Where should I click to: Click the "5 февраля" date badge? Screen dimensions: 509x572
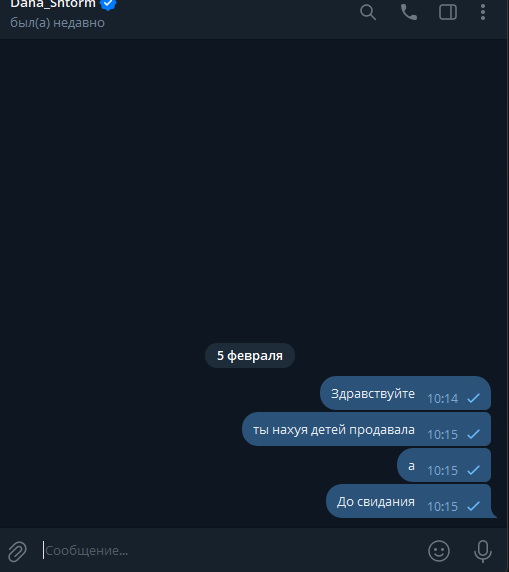pos(250,355)
